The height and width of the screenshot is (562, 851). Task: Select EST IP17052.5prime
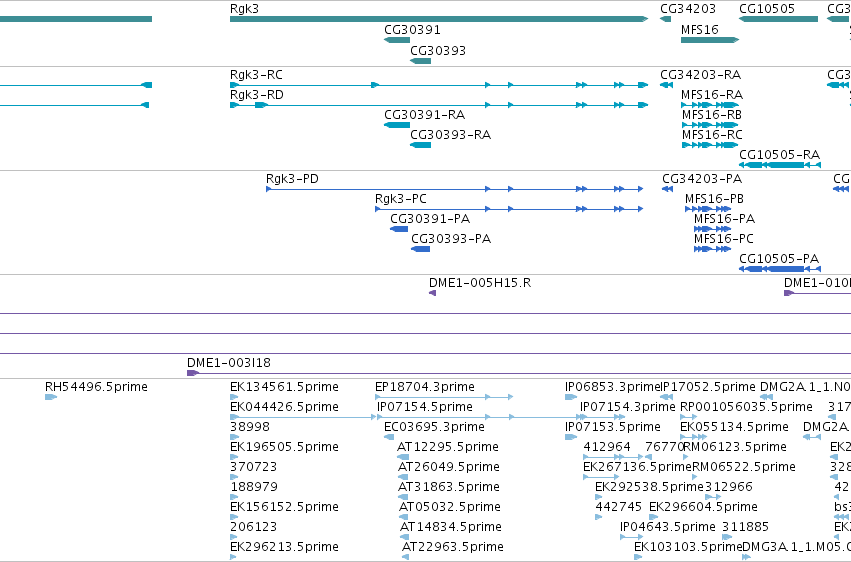pos(666,398)
